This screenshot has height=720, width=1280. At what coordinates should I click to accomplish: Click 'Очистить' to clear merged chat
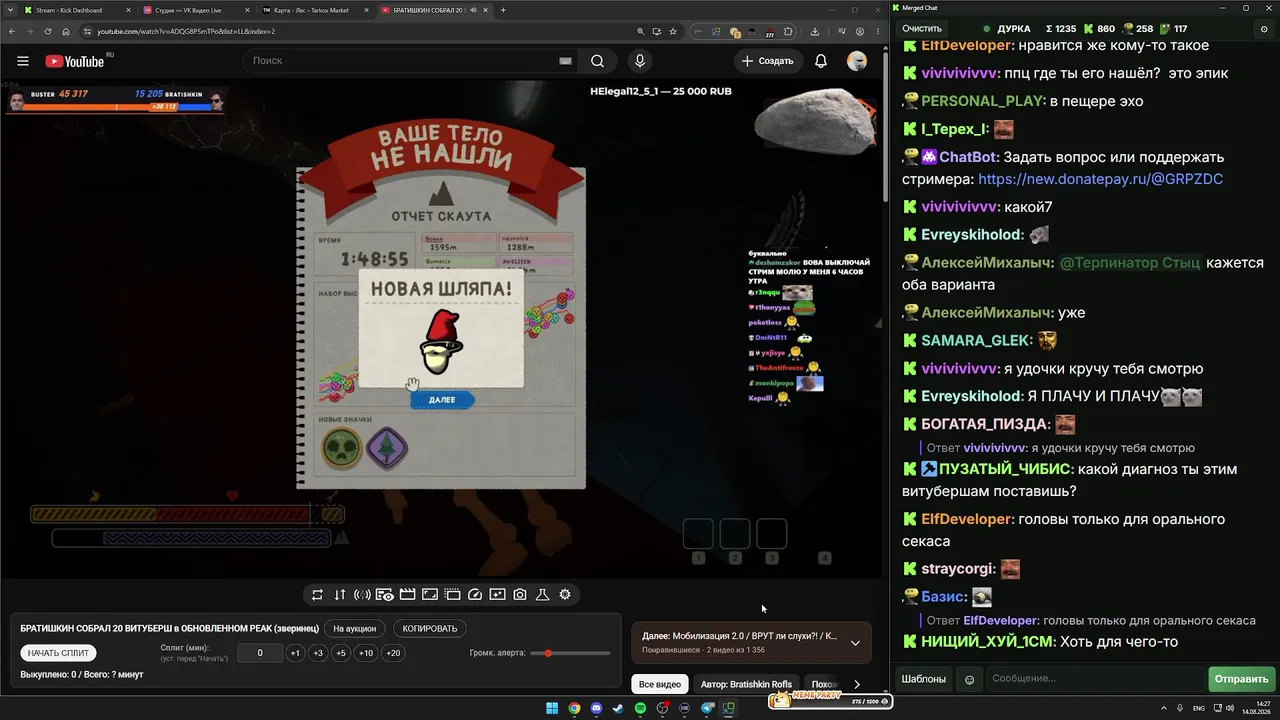[922, 29]
